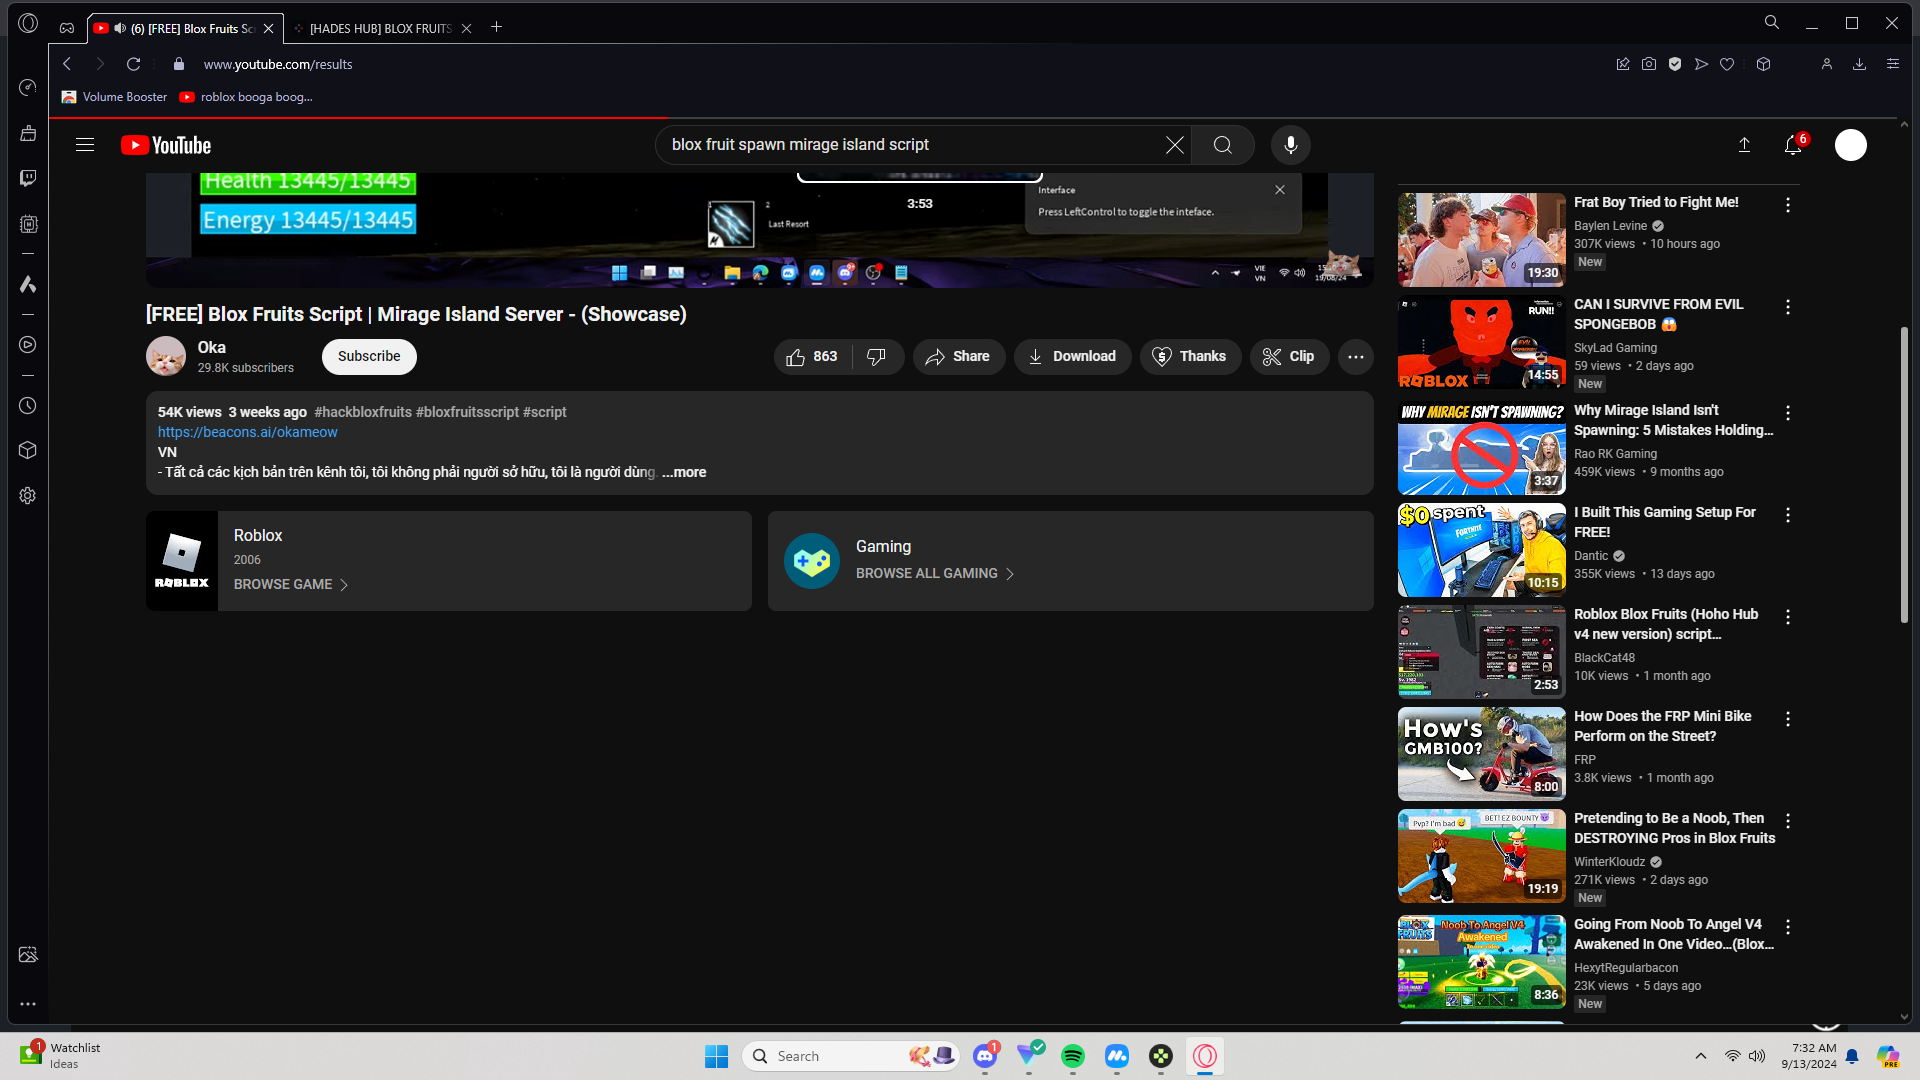Click the Download button under the video

pyautogui.click(x=1072, y=357)
